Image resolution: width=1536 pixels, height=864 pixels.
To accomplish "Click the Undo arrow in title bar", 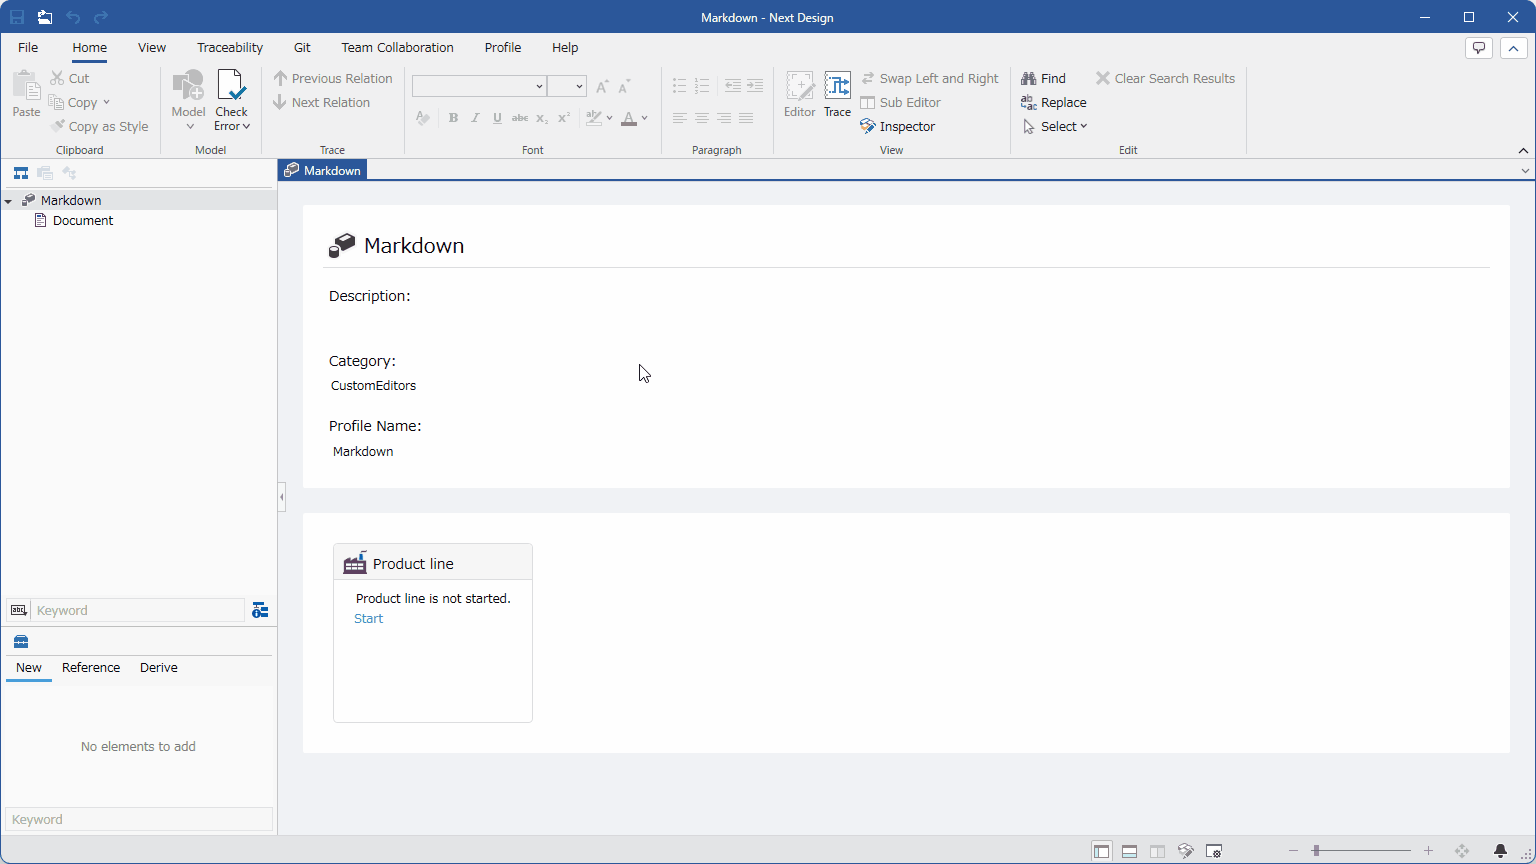I will [73, 17].
